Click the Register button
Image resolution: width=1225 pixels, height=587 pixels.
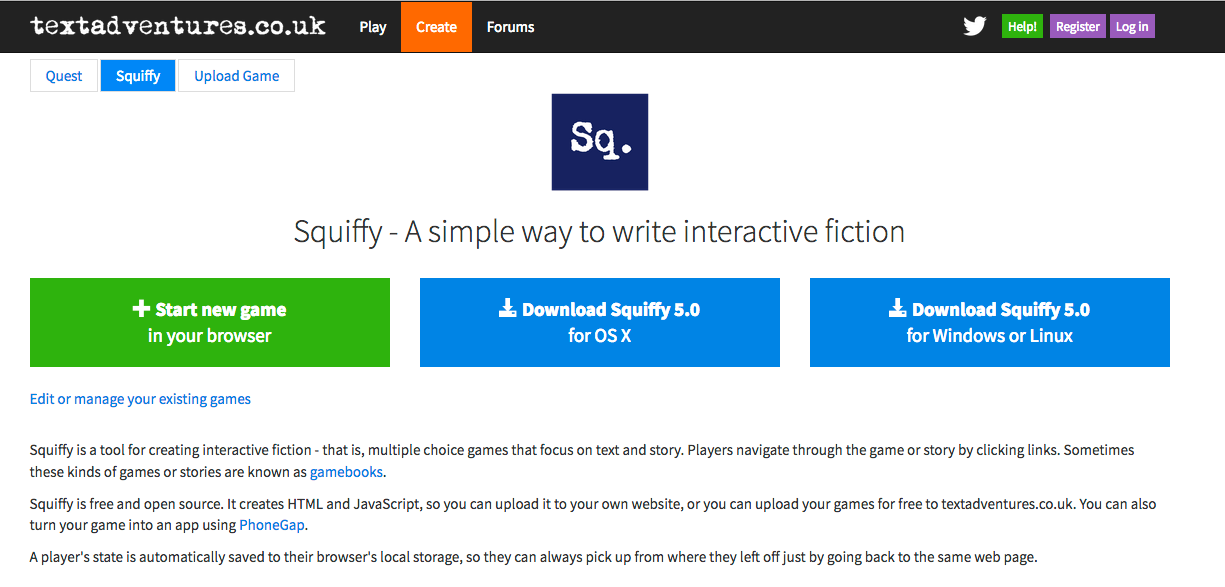1078,27
